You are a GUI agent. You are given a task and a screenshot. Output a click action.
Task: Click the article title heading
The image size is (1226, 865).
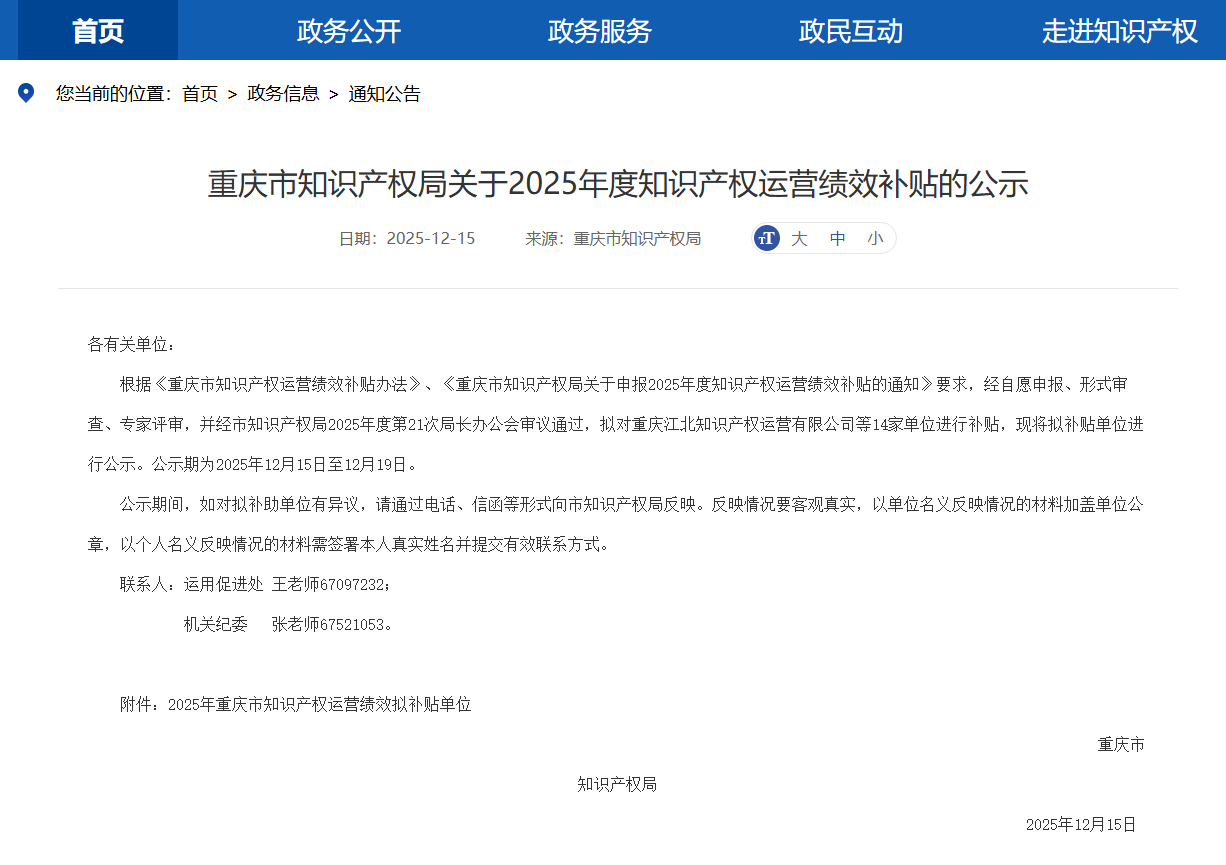[x=618, y=184]
